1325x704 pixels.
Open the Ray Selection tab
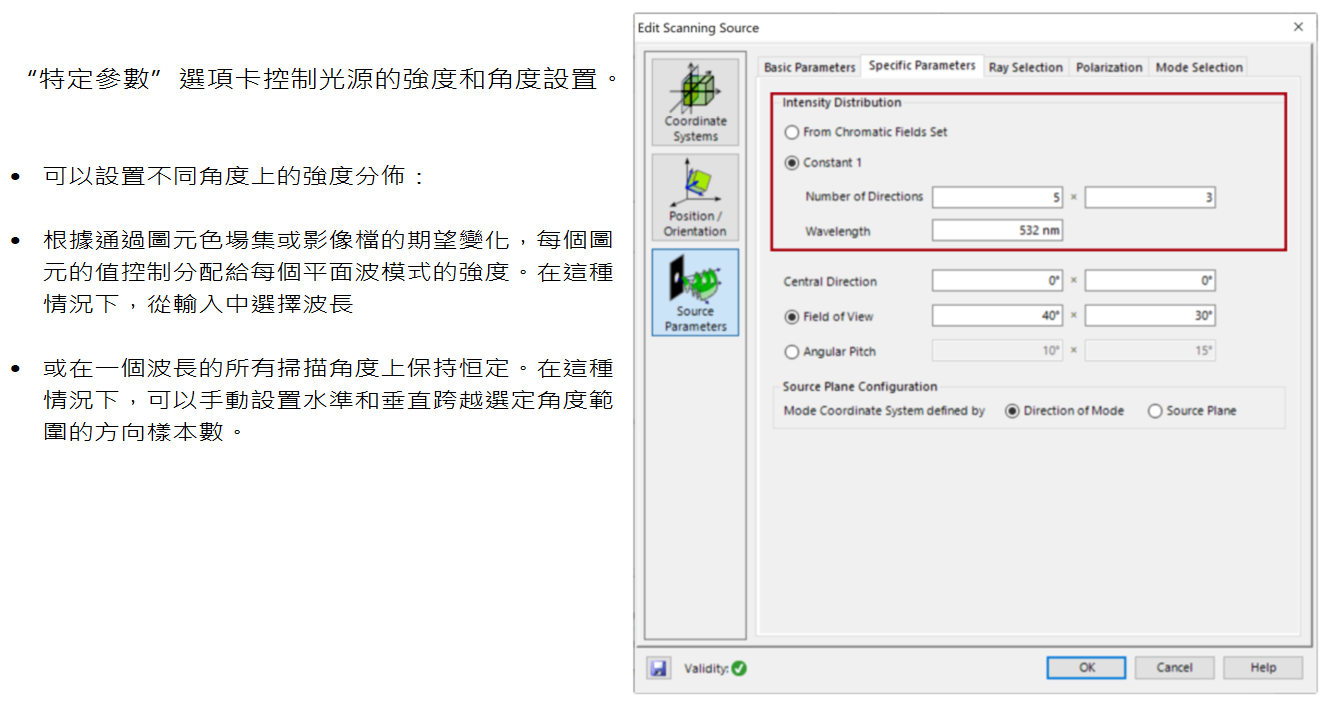[x=1025, y=67]
